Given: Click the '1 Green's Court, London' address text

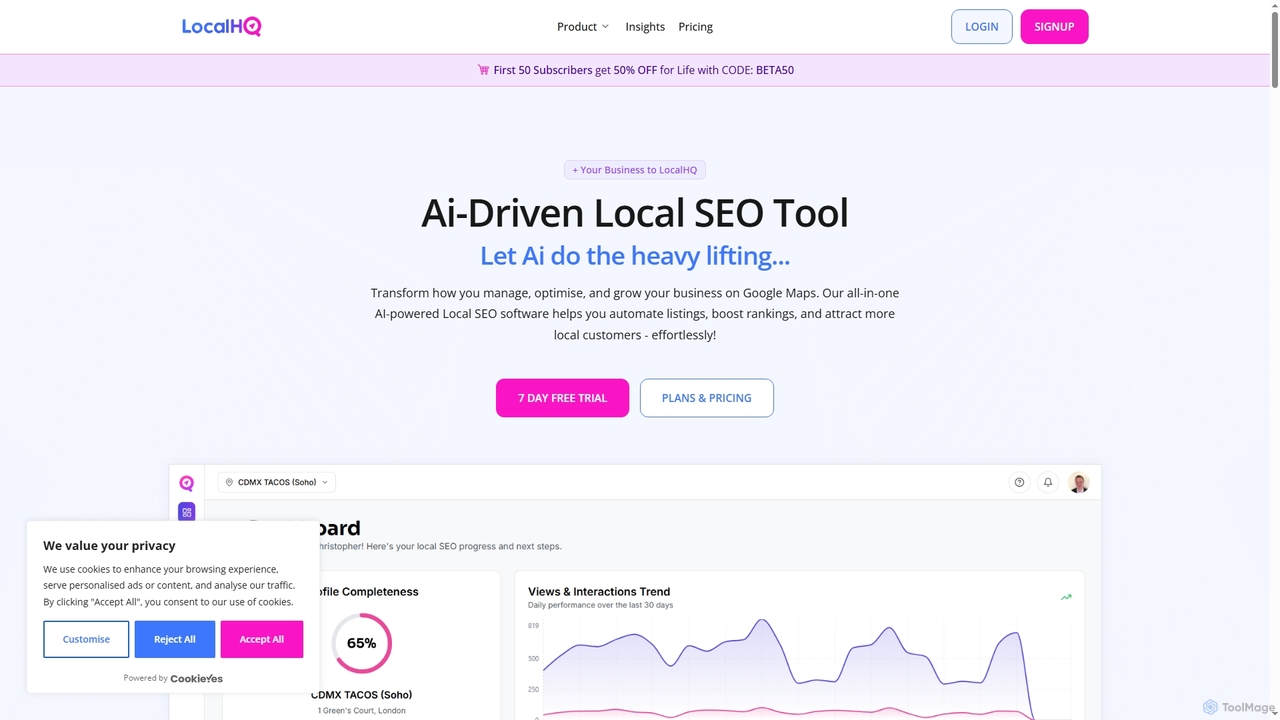Looking at the screenshot, I should coord(361,710).
